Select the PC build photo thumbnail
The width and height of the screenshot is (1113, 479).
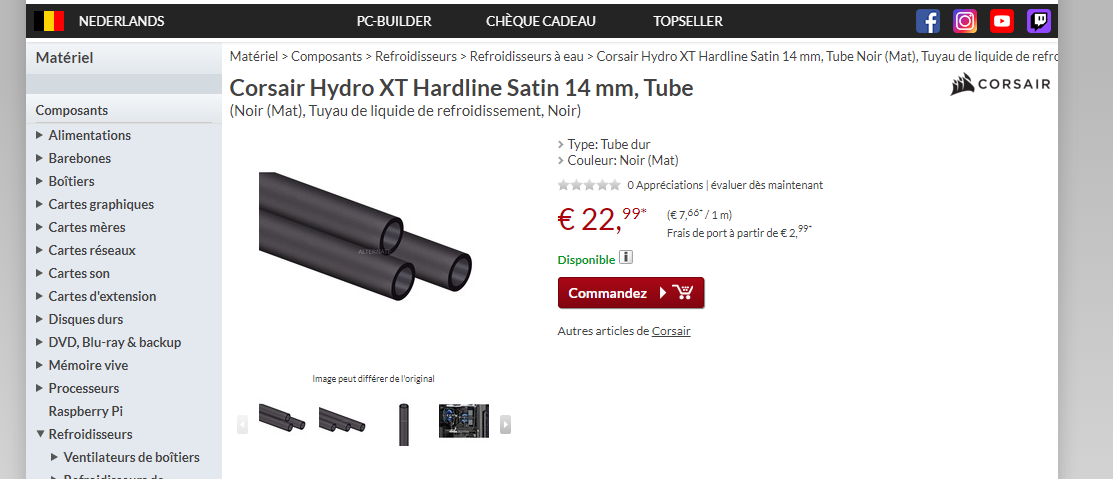click(x=464, y=421)
